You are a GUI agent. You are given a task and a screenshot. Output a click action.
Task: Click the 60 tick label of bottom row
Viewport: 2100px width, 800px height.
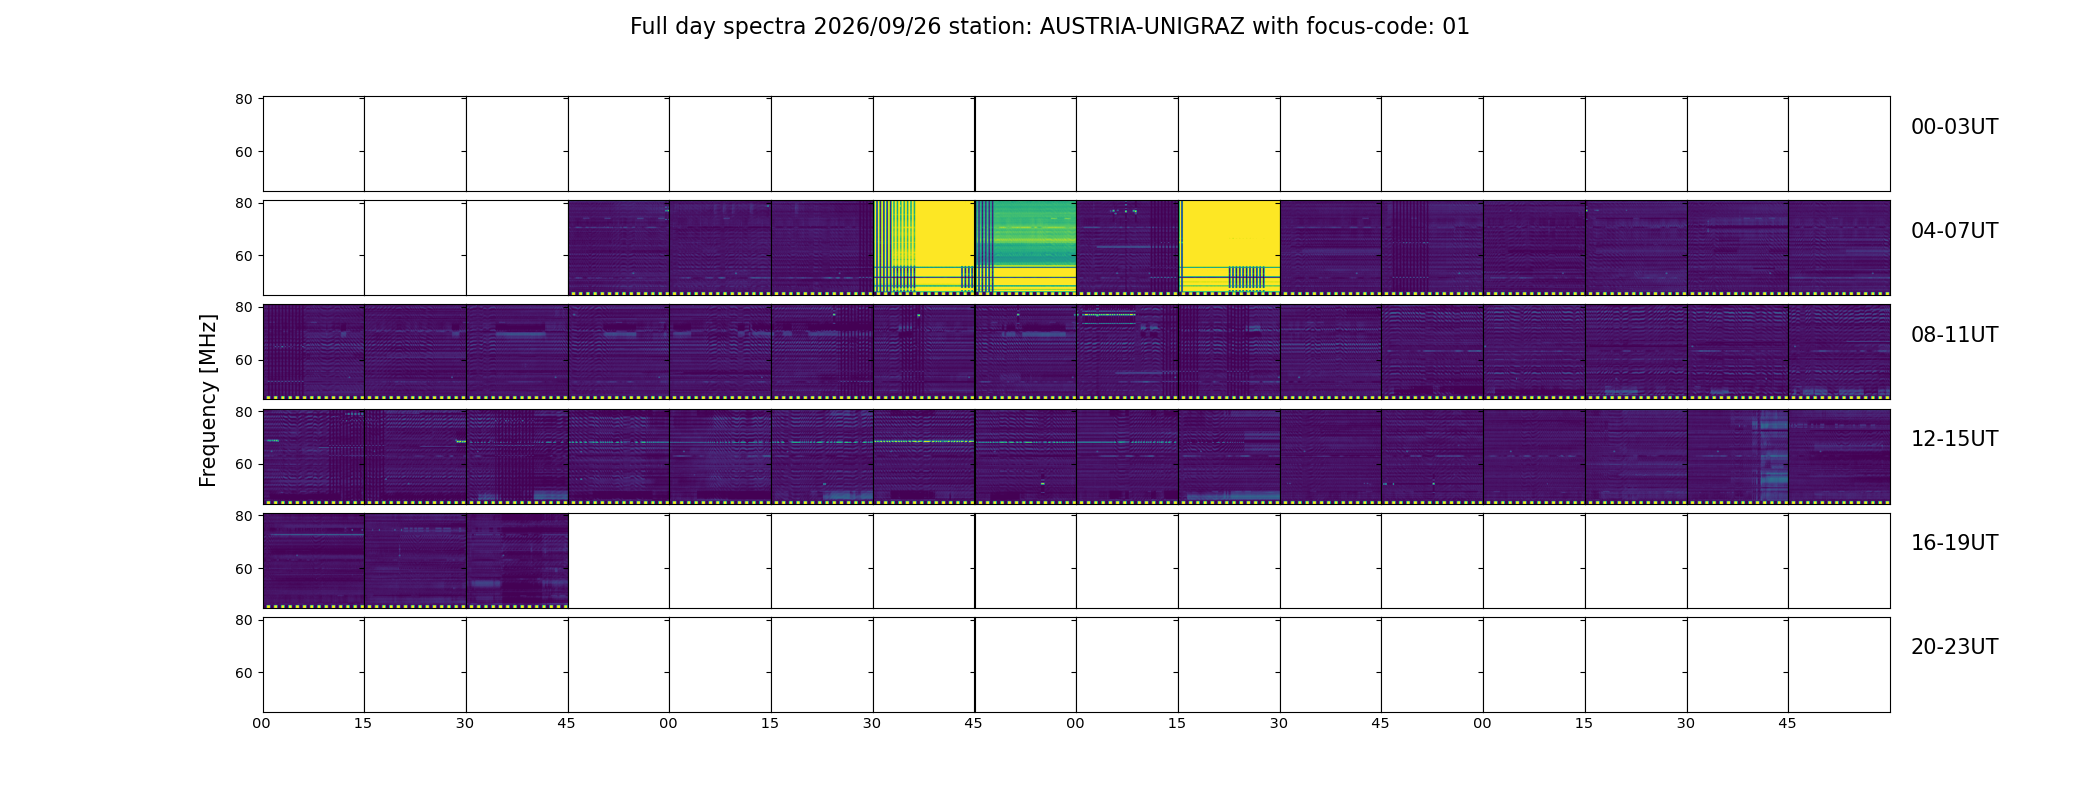244,673
